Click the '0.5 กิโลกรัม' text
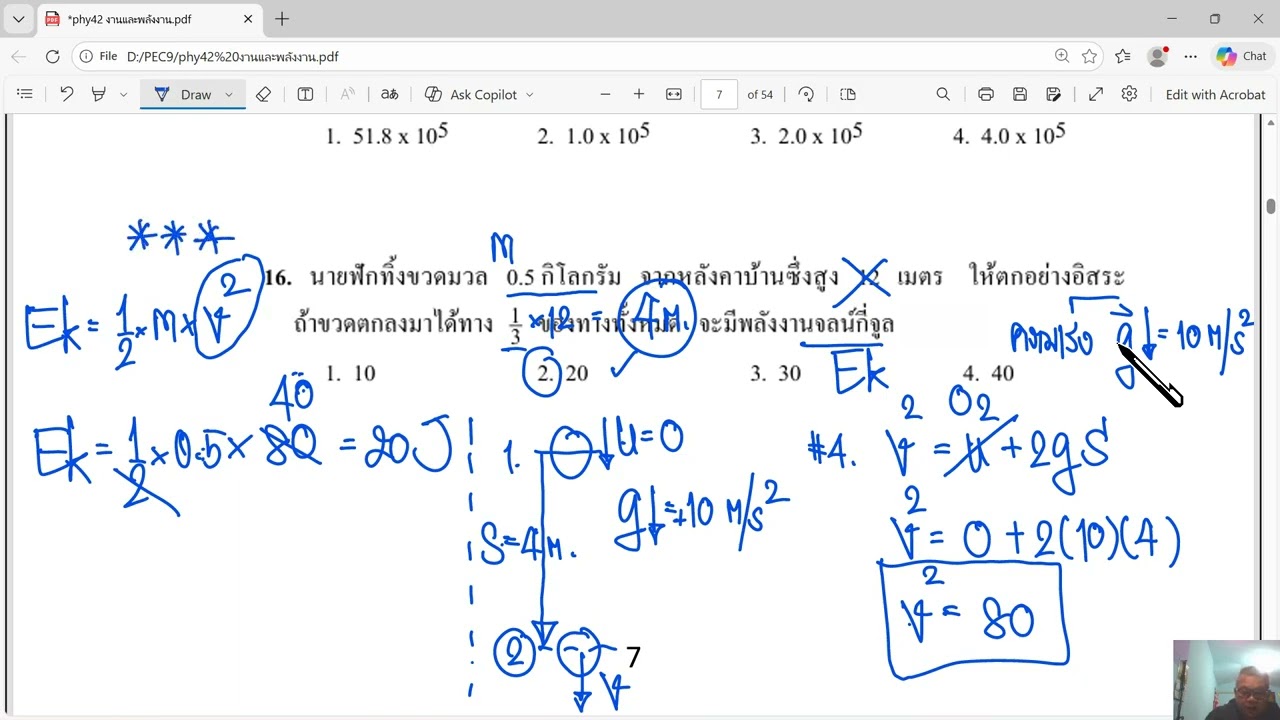 (x=564, y=278)
